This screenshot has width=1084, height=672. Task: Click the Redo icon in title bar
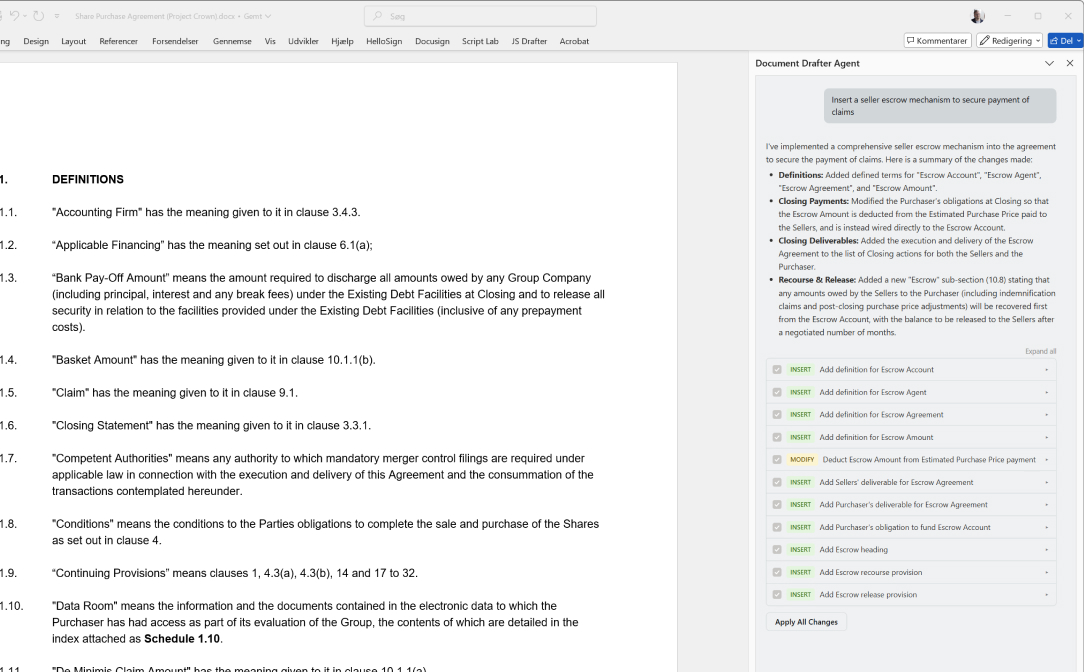[x=39, y=16]
